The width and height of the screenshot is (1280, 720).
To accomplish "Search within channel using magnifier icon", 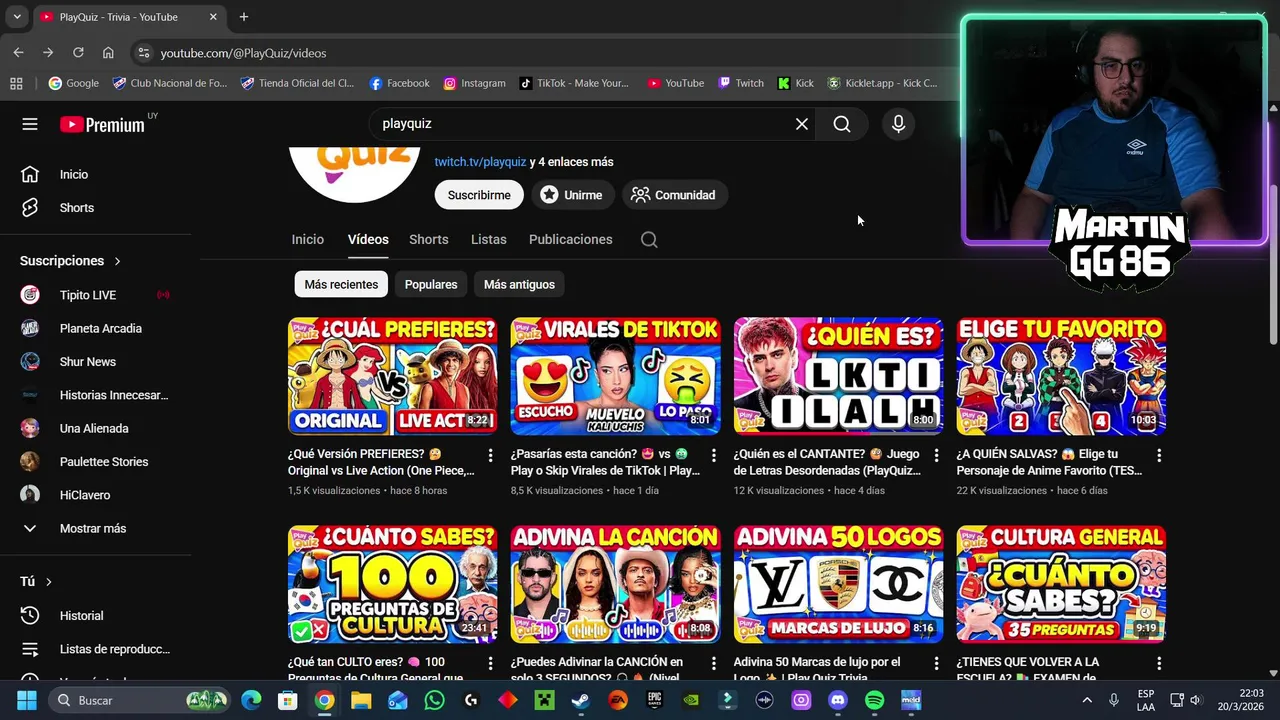I will pos(649,239).
